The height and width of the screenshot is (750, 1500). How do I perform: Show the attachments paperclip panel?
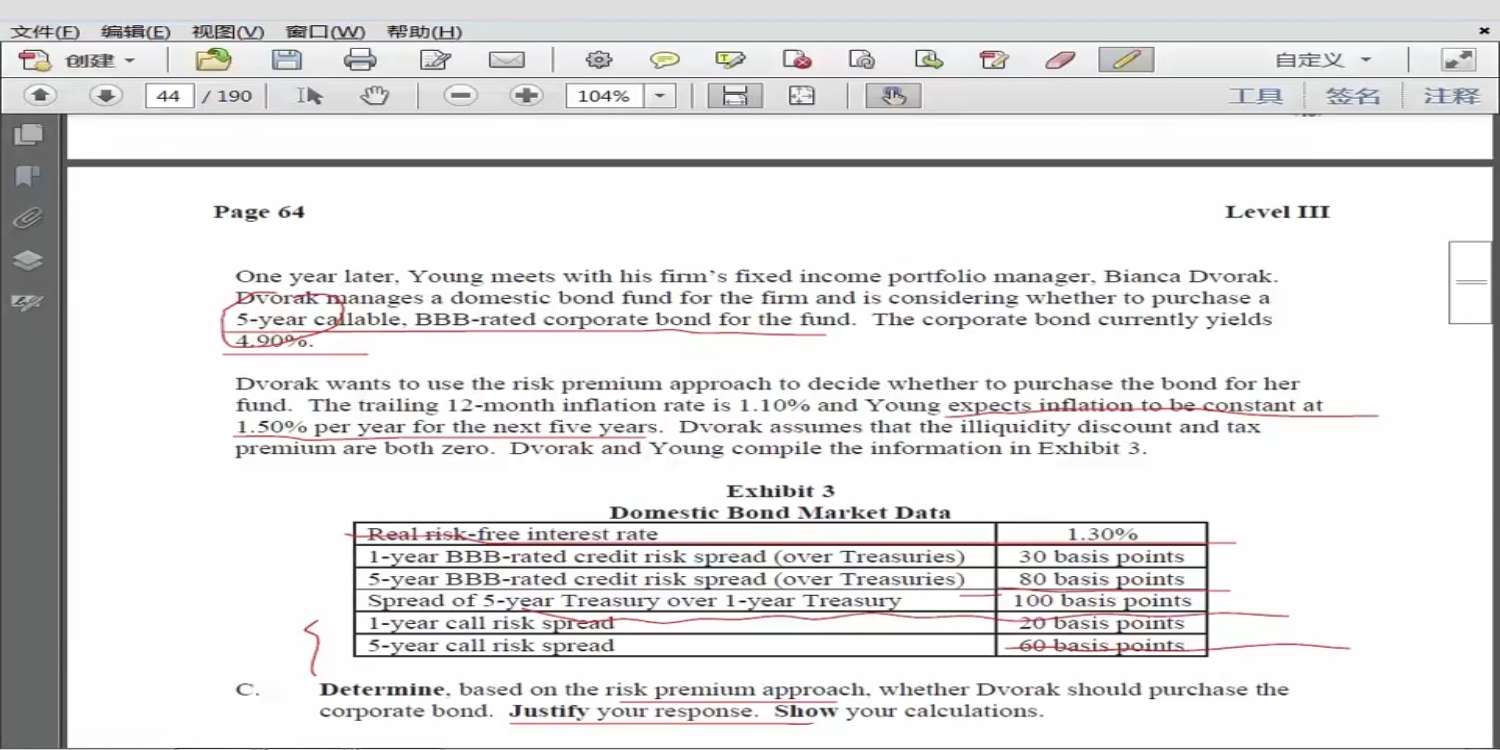[27, 218]
